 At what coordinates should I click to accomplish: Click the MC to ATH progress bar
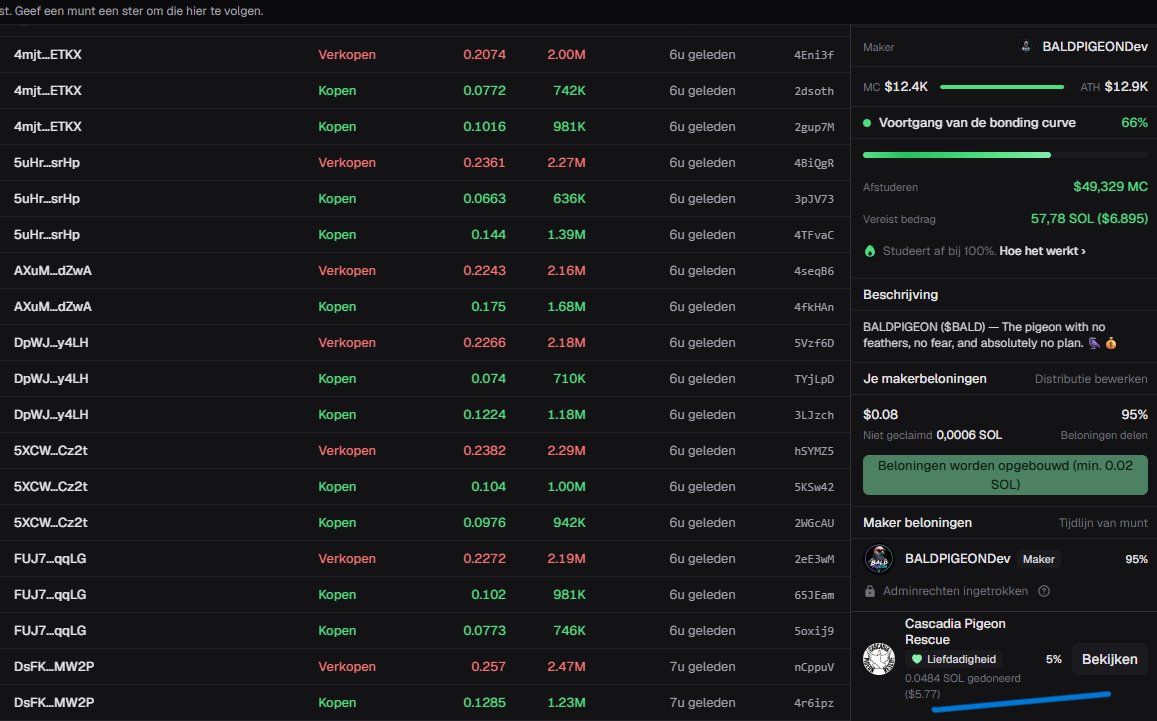tap(1002, 87)
